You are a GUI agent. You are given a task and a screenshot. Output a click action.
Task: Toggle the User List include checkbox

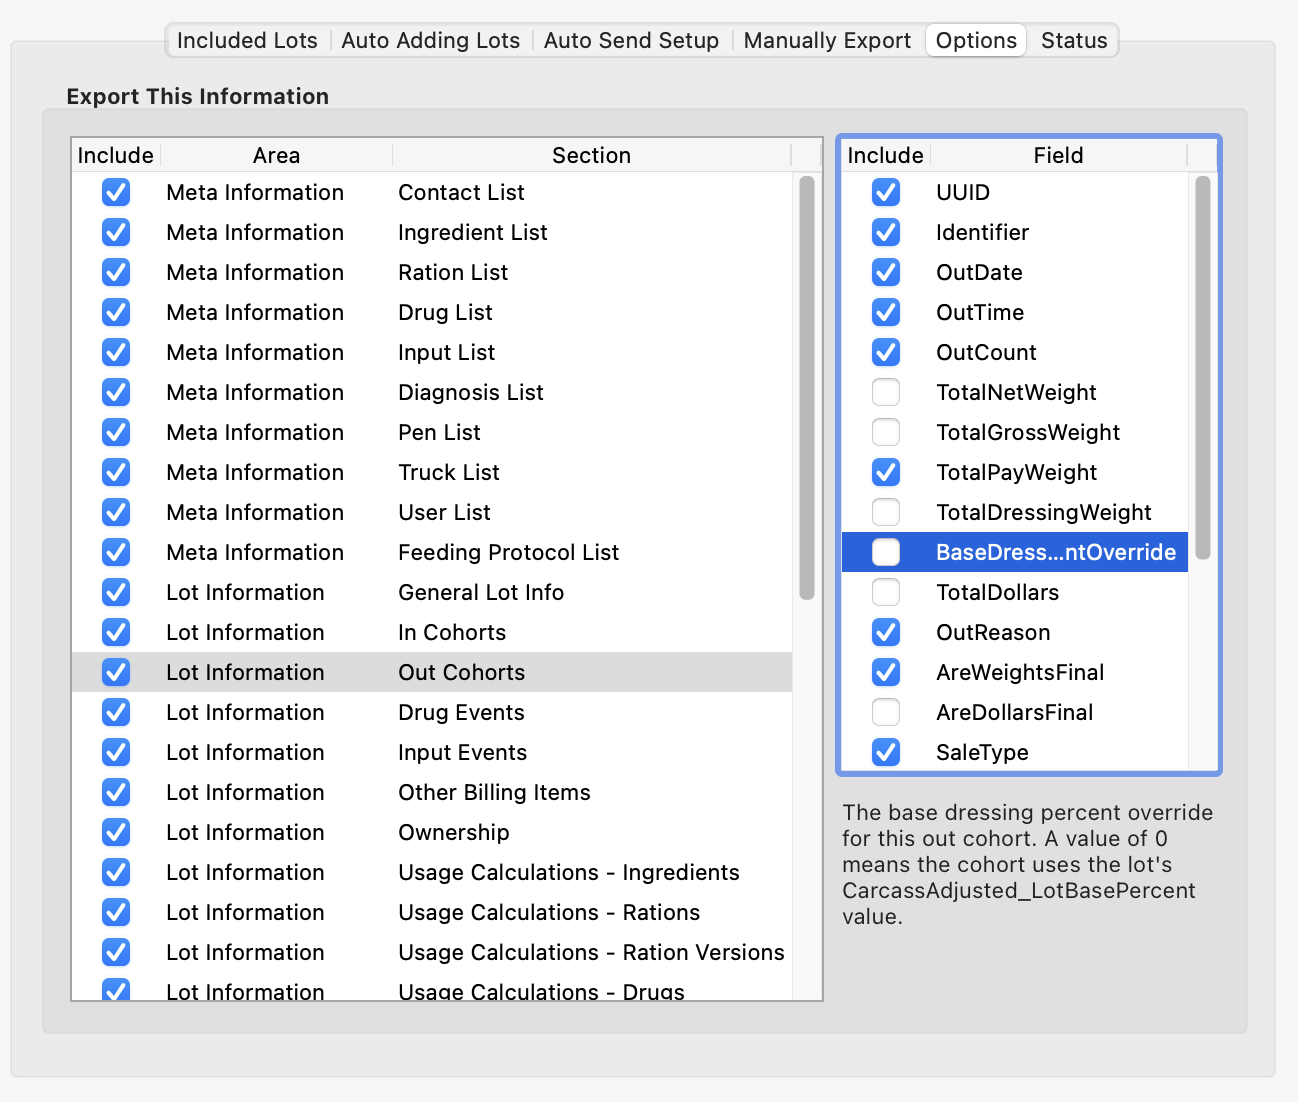pyautogui.click(x=116, y=512)
